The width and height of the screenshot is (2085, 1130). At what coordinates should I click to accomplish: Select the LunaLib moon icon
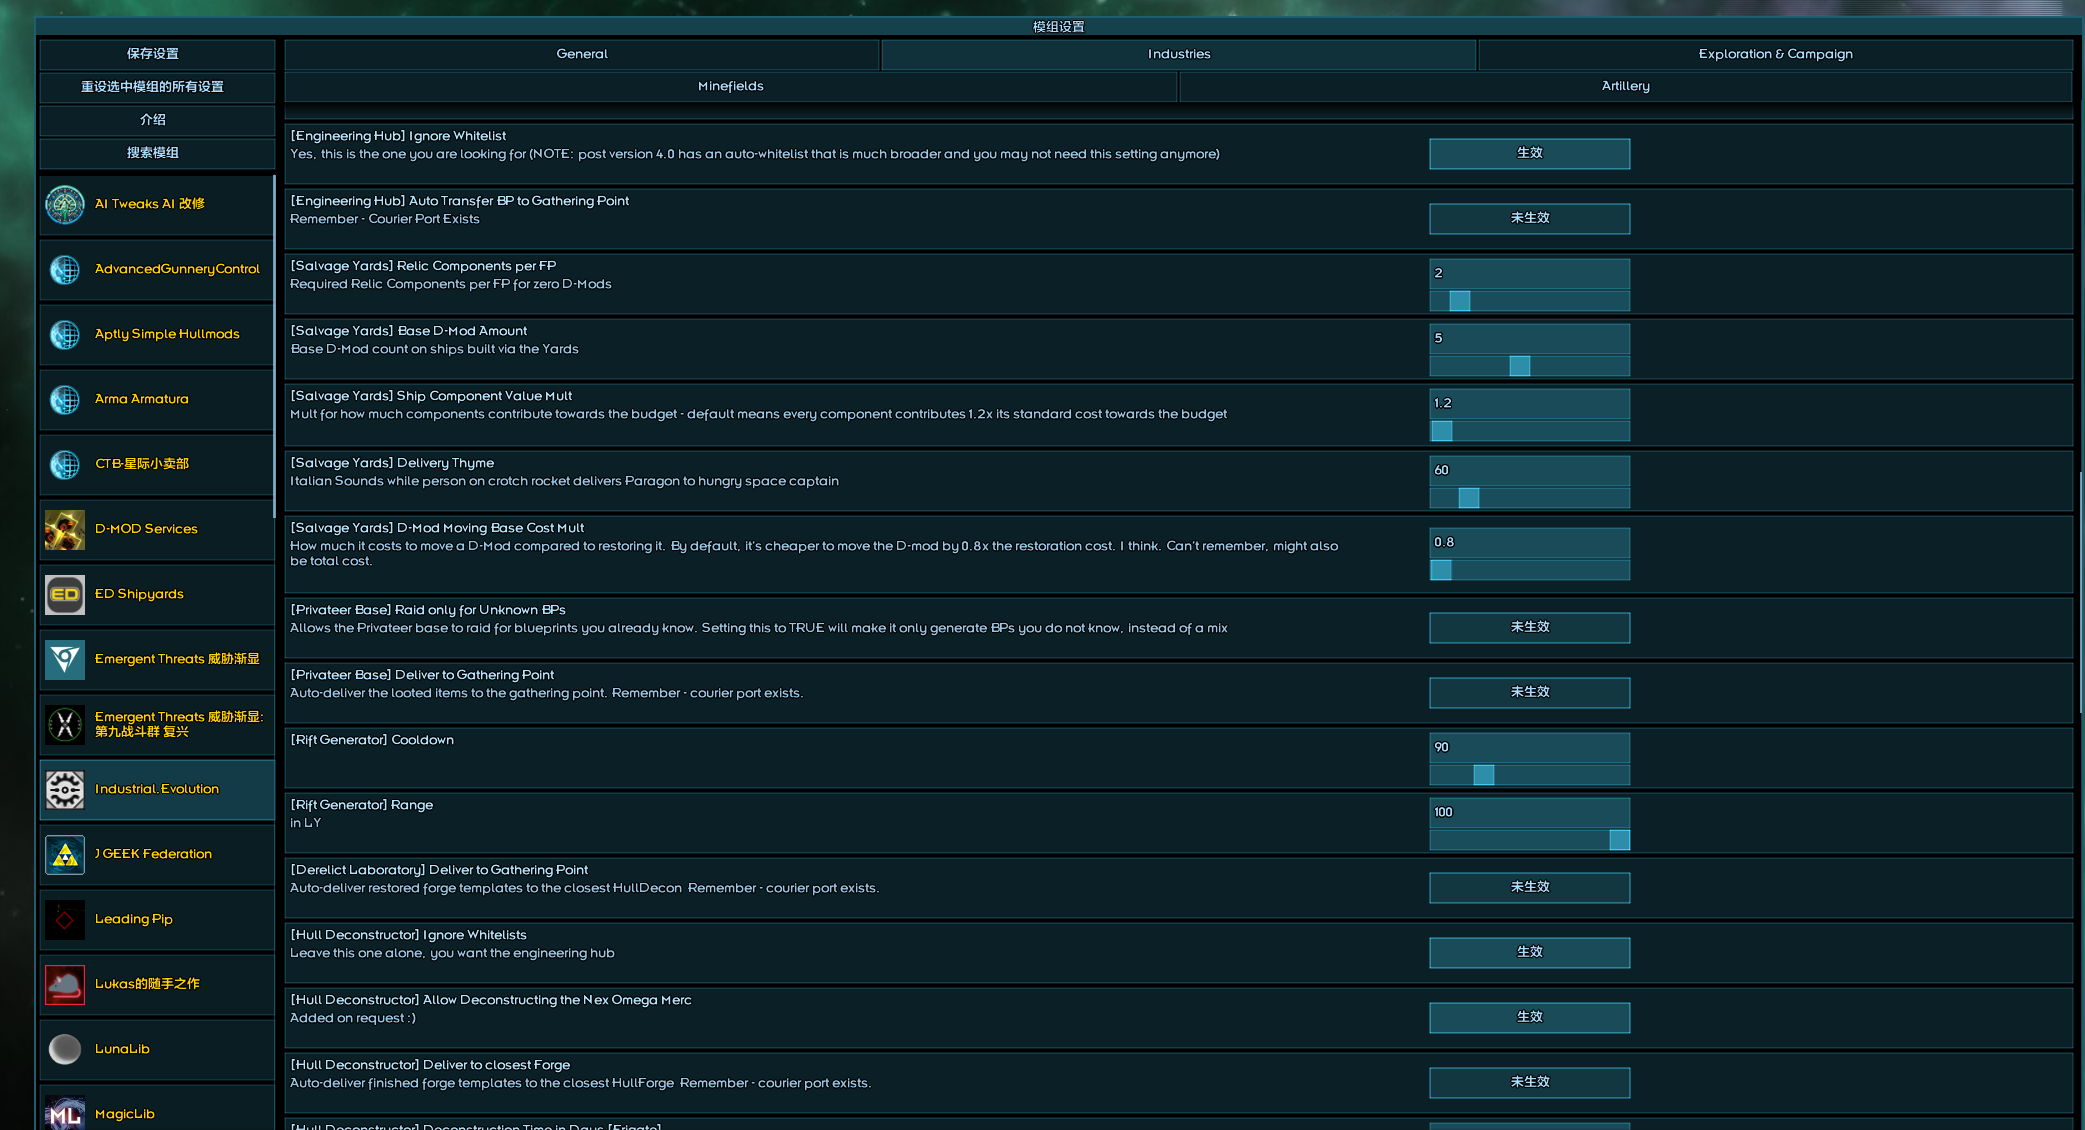65,1049
